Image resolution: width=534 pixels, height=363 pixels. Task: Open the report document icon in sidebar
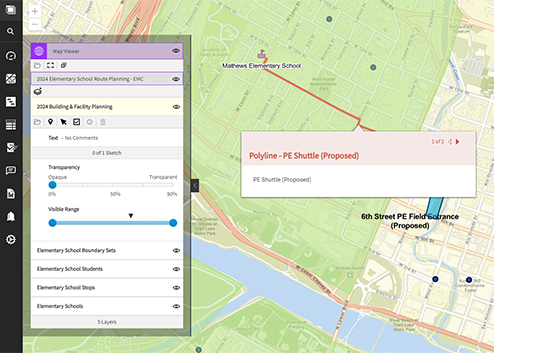pyautogui.click(x=11, y=193)
